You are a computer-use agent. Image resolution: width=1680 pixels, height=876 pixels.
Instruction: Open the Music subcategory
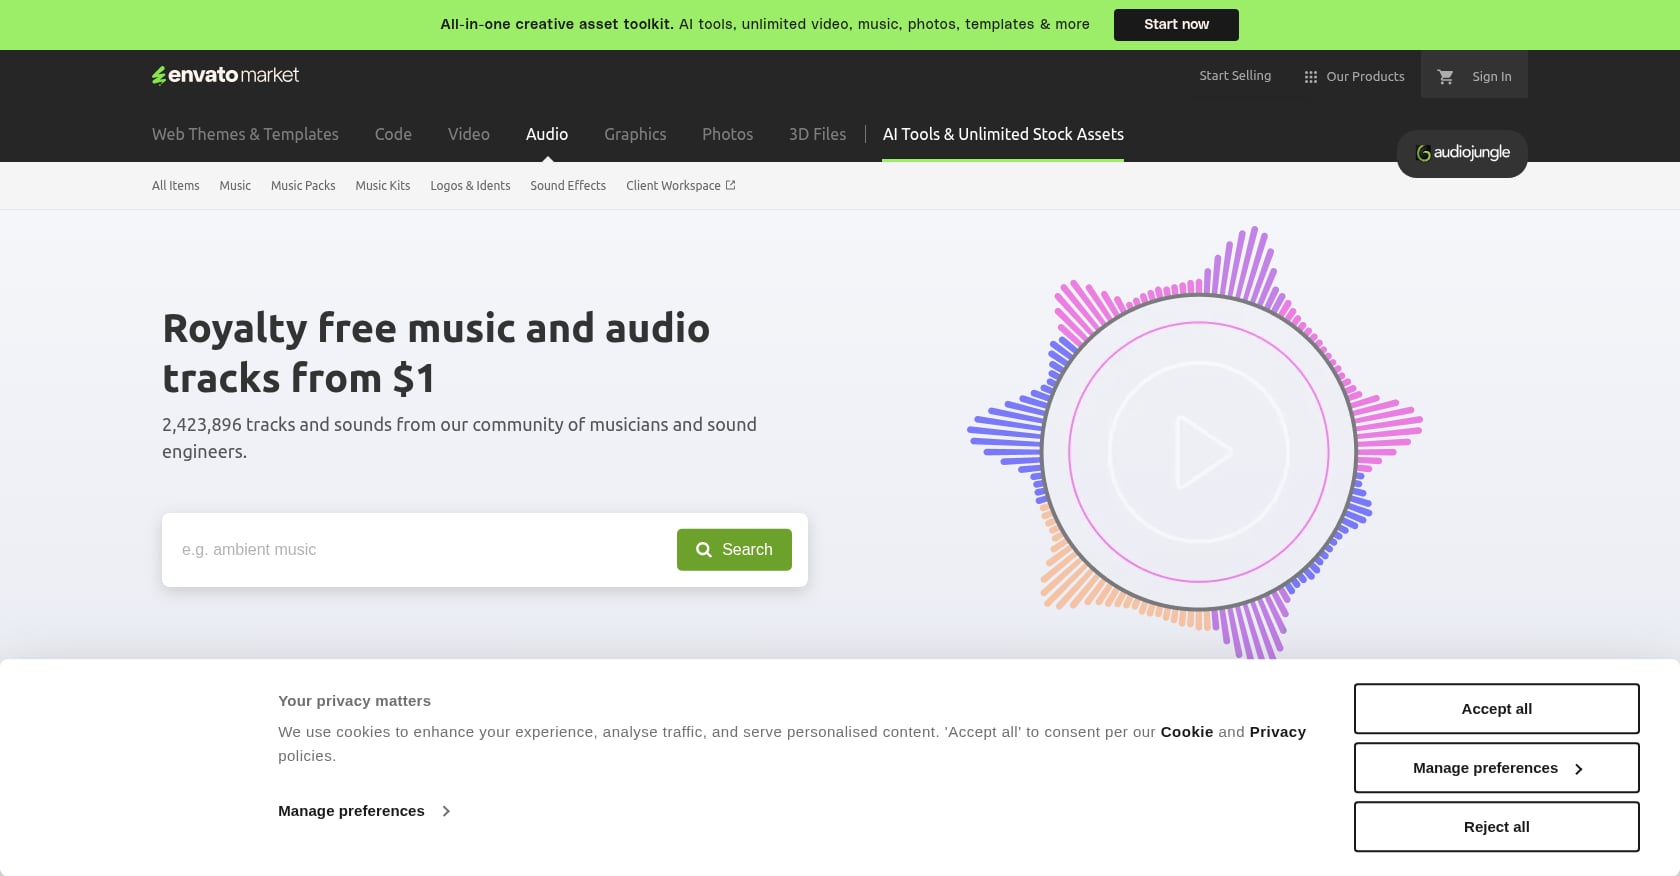click(x=235, y=186)
